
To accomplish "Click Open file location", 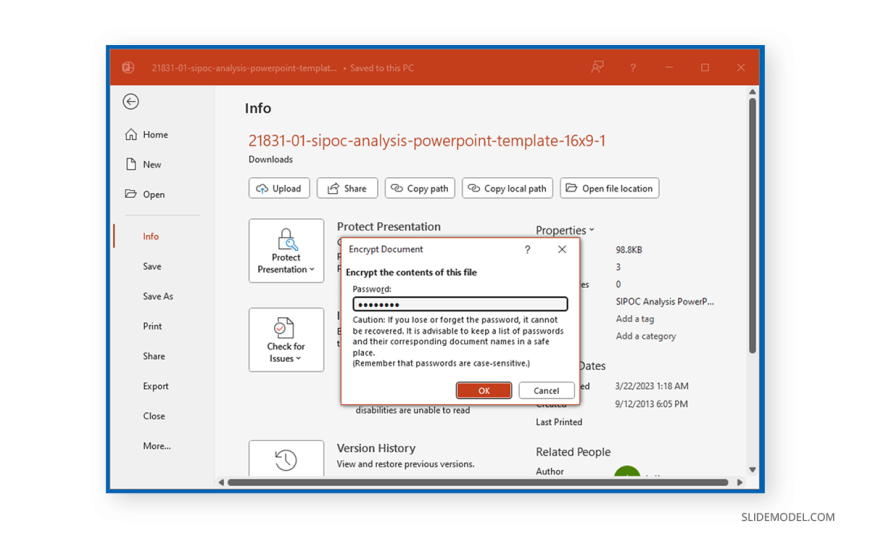I will coord(609,188).
